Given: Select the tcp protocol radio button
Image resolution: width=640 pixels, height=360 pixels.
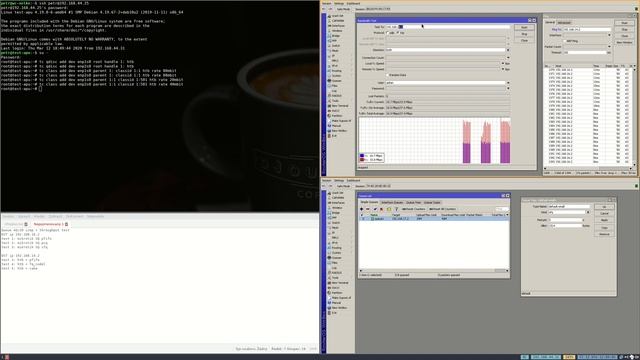Looking at the screenshot, I should [398, 33].
